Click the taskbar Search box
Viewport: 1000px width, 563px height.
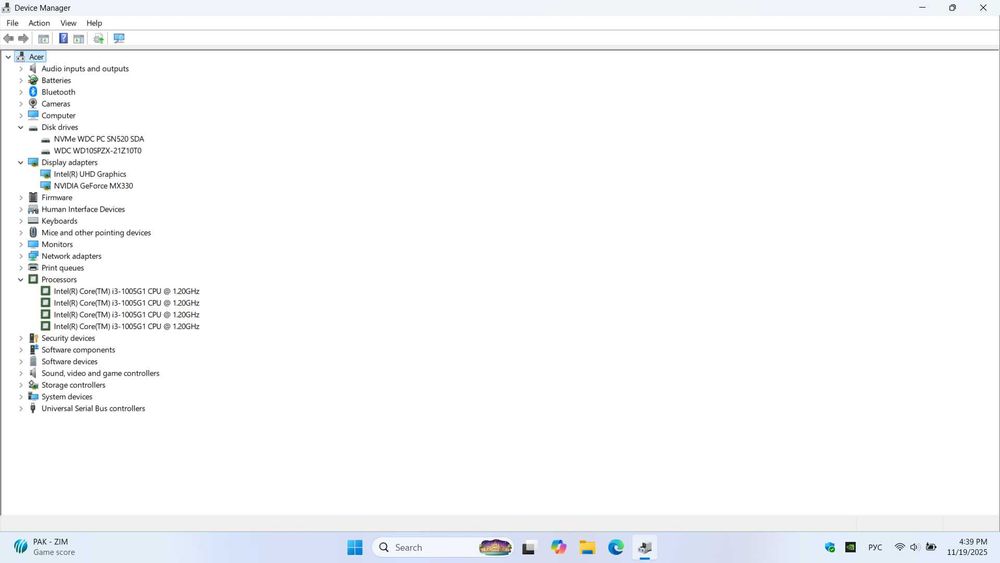(444, 547)
